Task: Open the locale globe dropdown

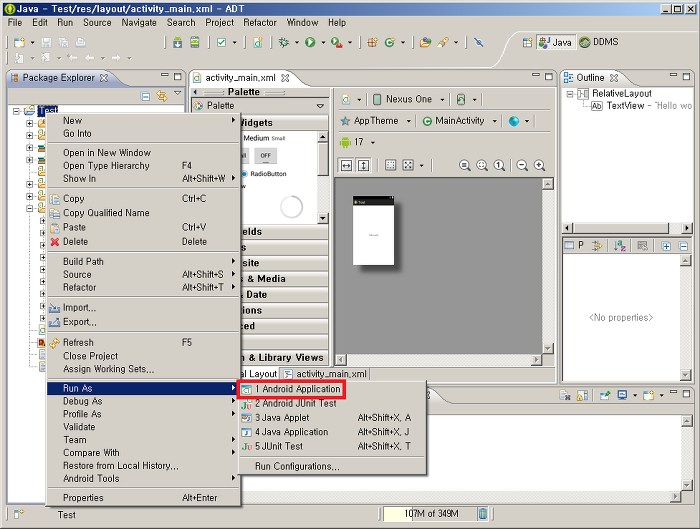Action: coord(519,121)
